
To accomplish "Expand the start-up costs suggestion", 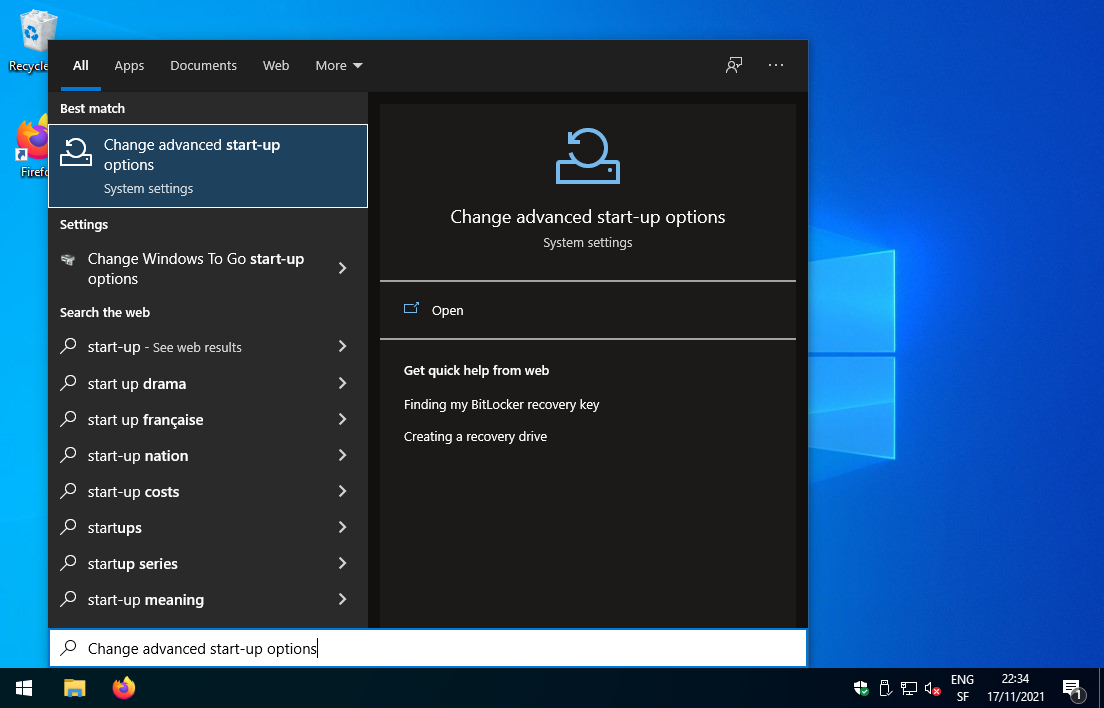I will coord(343,491).
